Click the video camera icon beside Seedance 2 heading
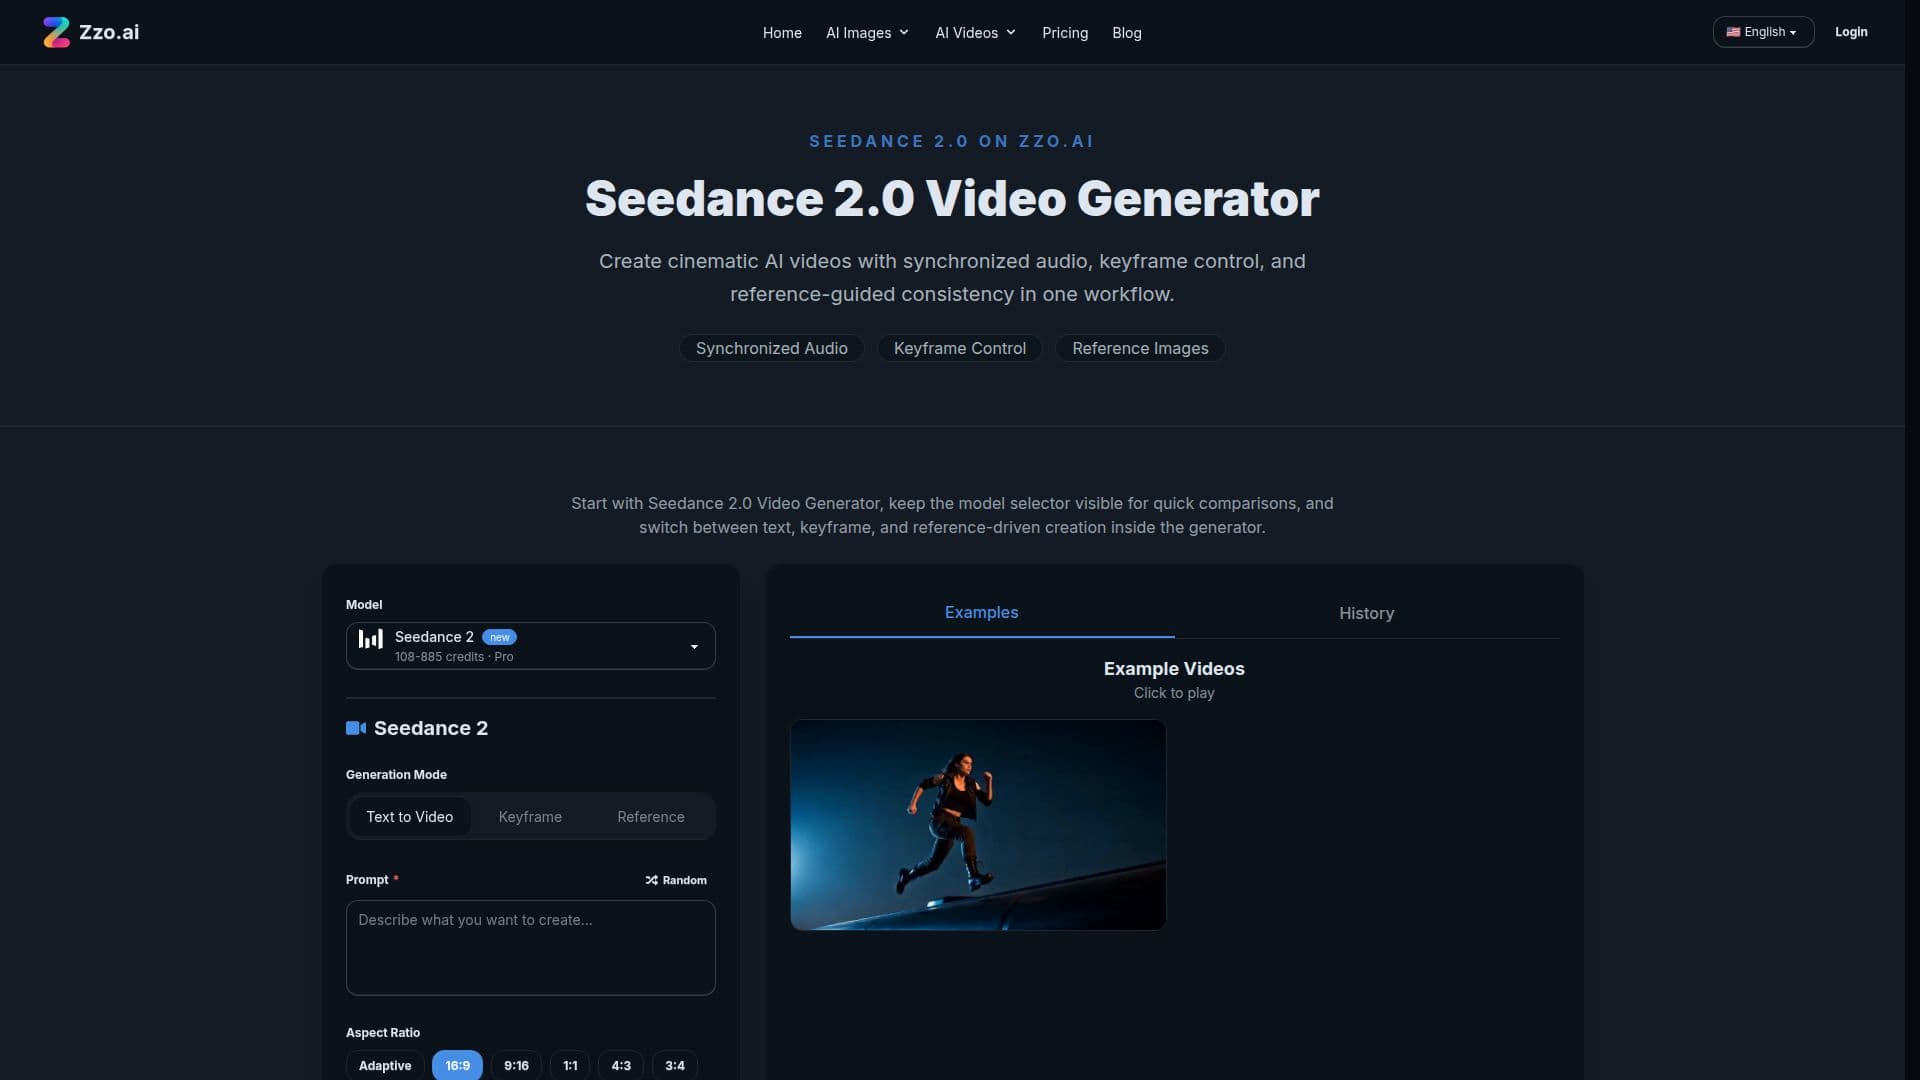Screen dimensions: 1920x1080 356,728
